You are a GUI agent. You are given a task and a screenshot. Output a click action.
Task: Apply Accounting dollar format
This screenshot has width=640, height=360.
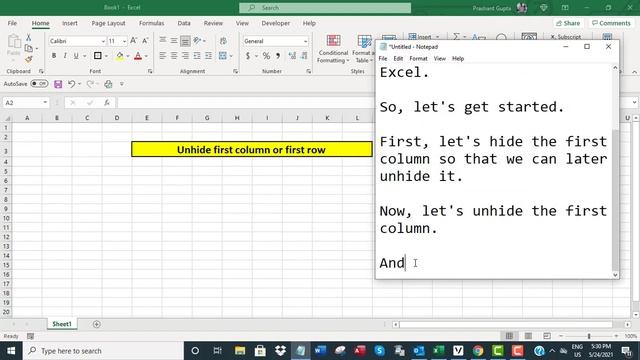coord(248,56)
